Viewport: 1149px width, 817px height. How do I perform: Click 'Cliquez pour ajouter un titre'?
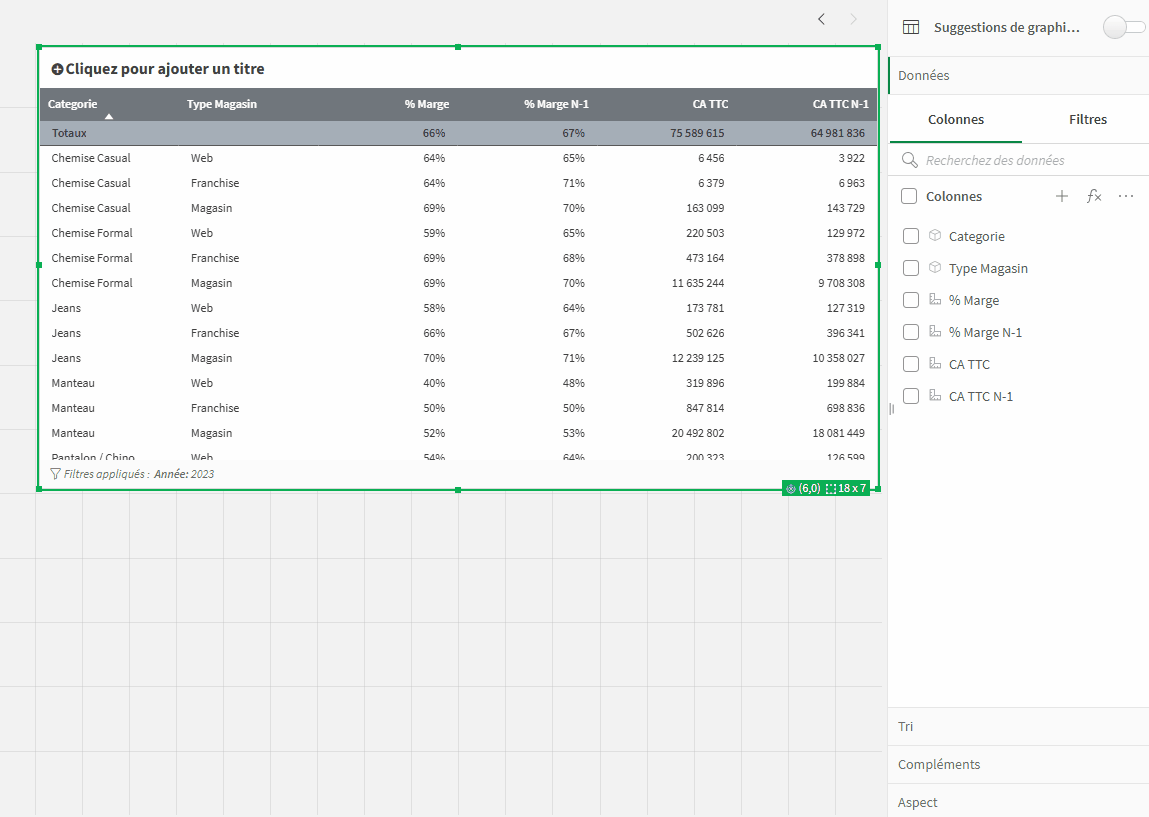(165, 69)
